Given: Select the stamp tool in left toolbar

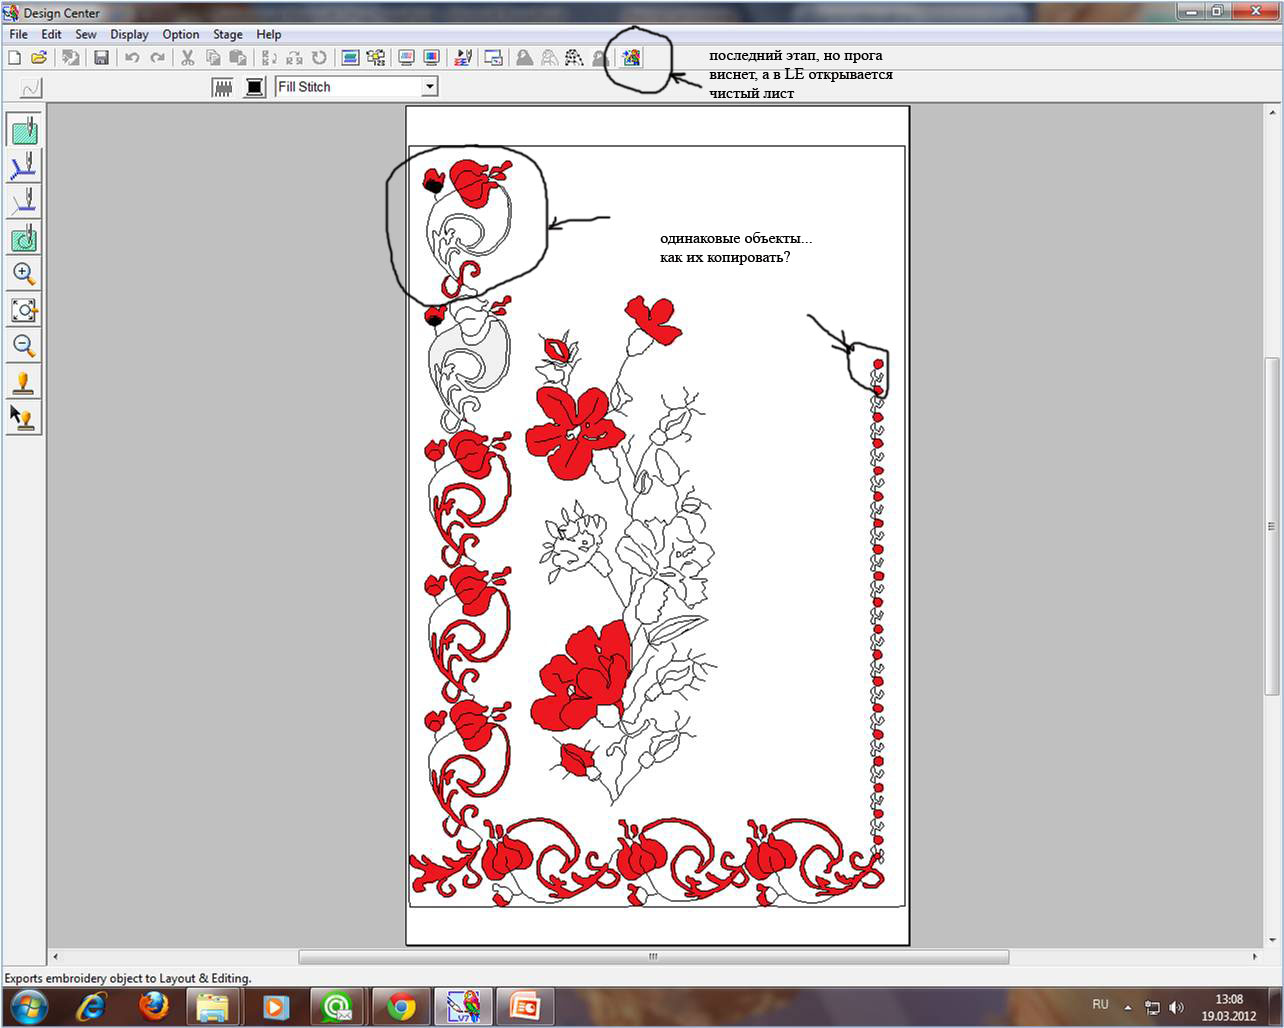Looking at the screenshot, I should (x=24, y=382).
